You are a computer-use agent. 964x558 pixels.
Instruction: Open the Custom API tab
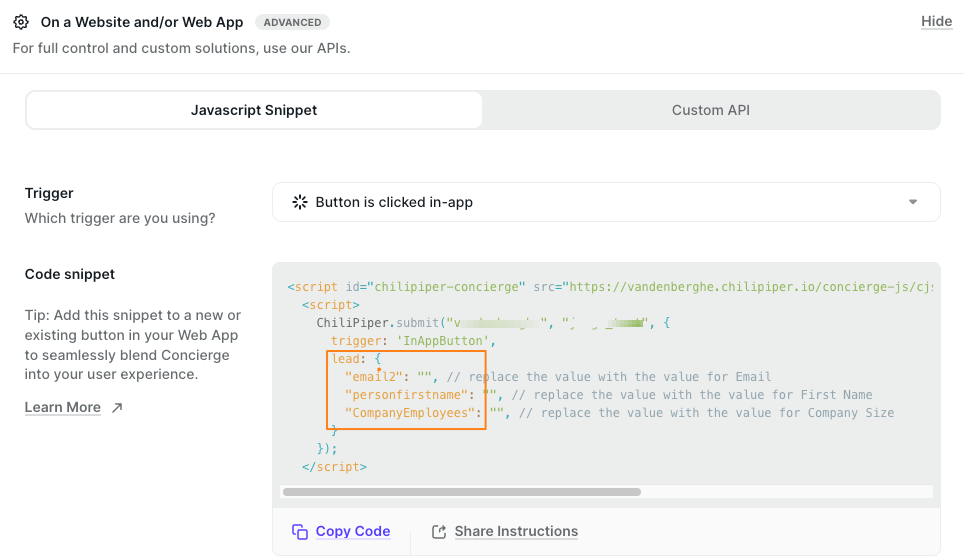710,110
